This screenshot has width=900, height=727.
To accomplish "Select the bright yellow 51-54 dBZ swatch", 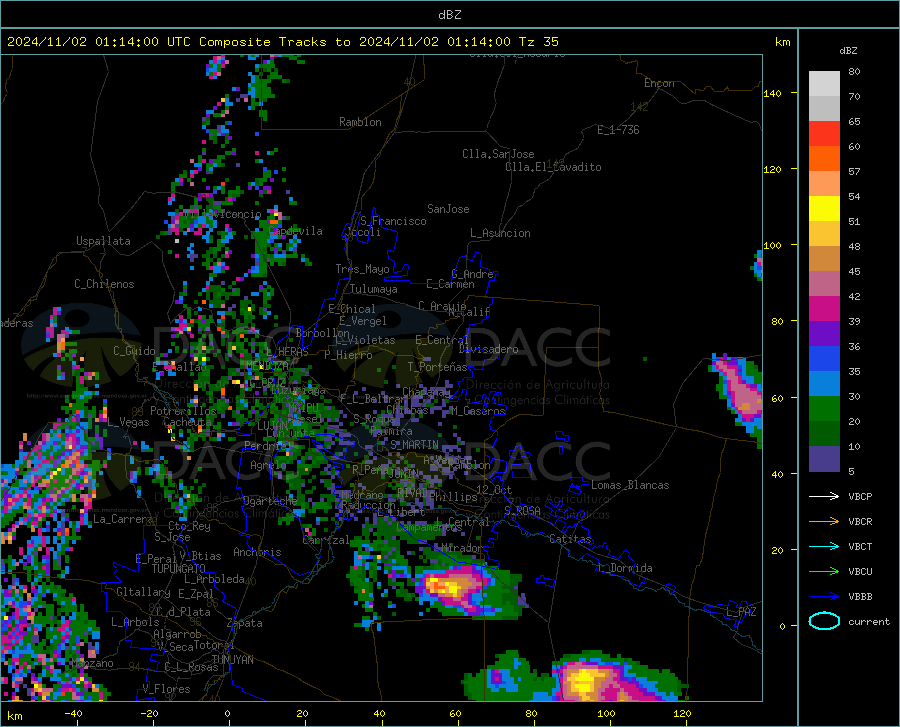I will (824, 209).
